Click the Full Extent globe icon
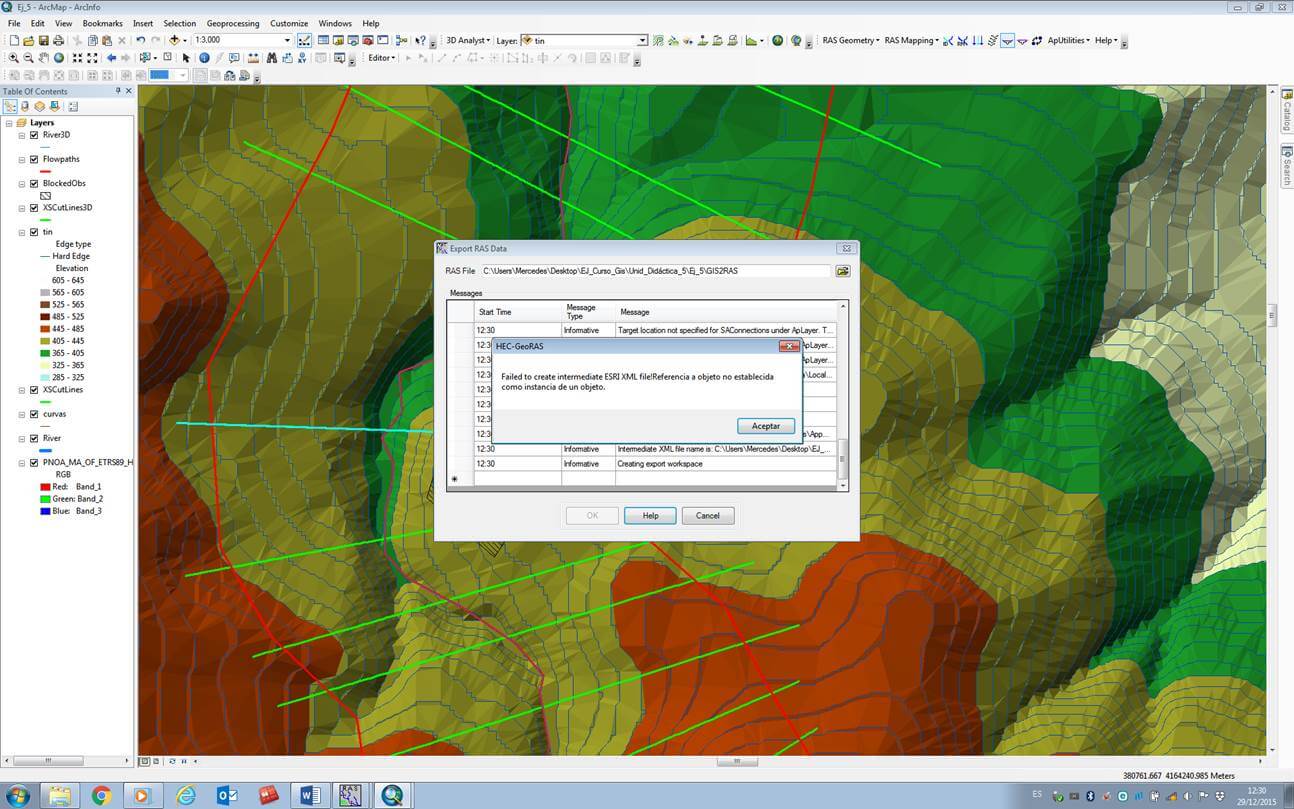This screenshot has width=1294, height=809. [x=59, y=58]
